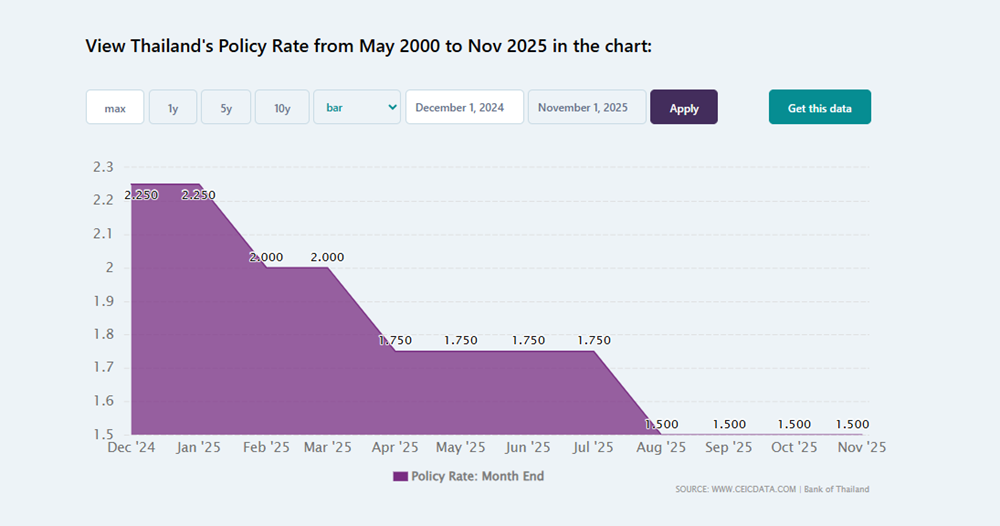Viewport: 1000px width, 526px height.
Task: Select the 1y time range
Action: tap(173, 108)
